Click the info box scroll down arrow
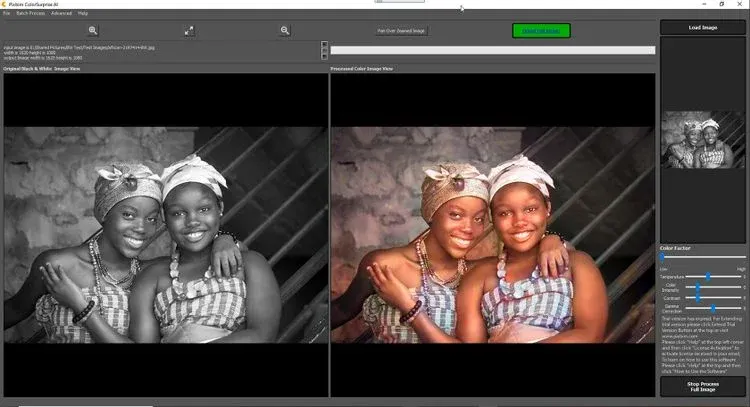Viewport: 750px width, 407px height. point(324,56)
